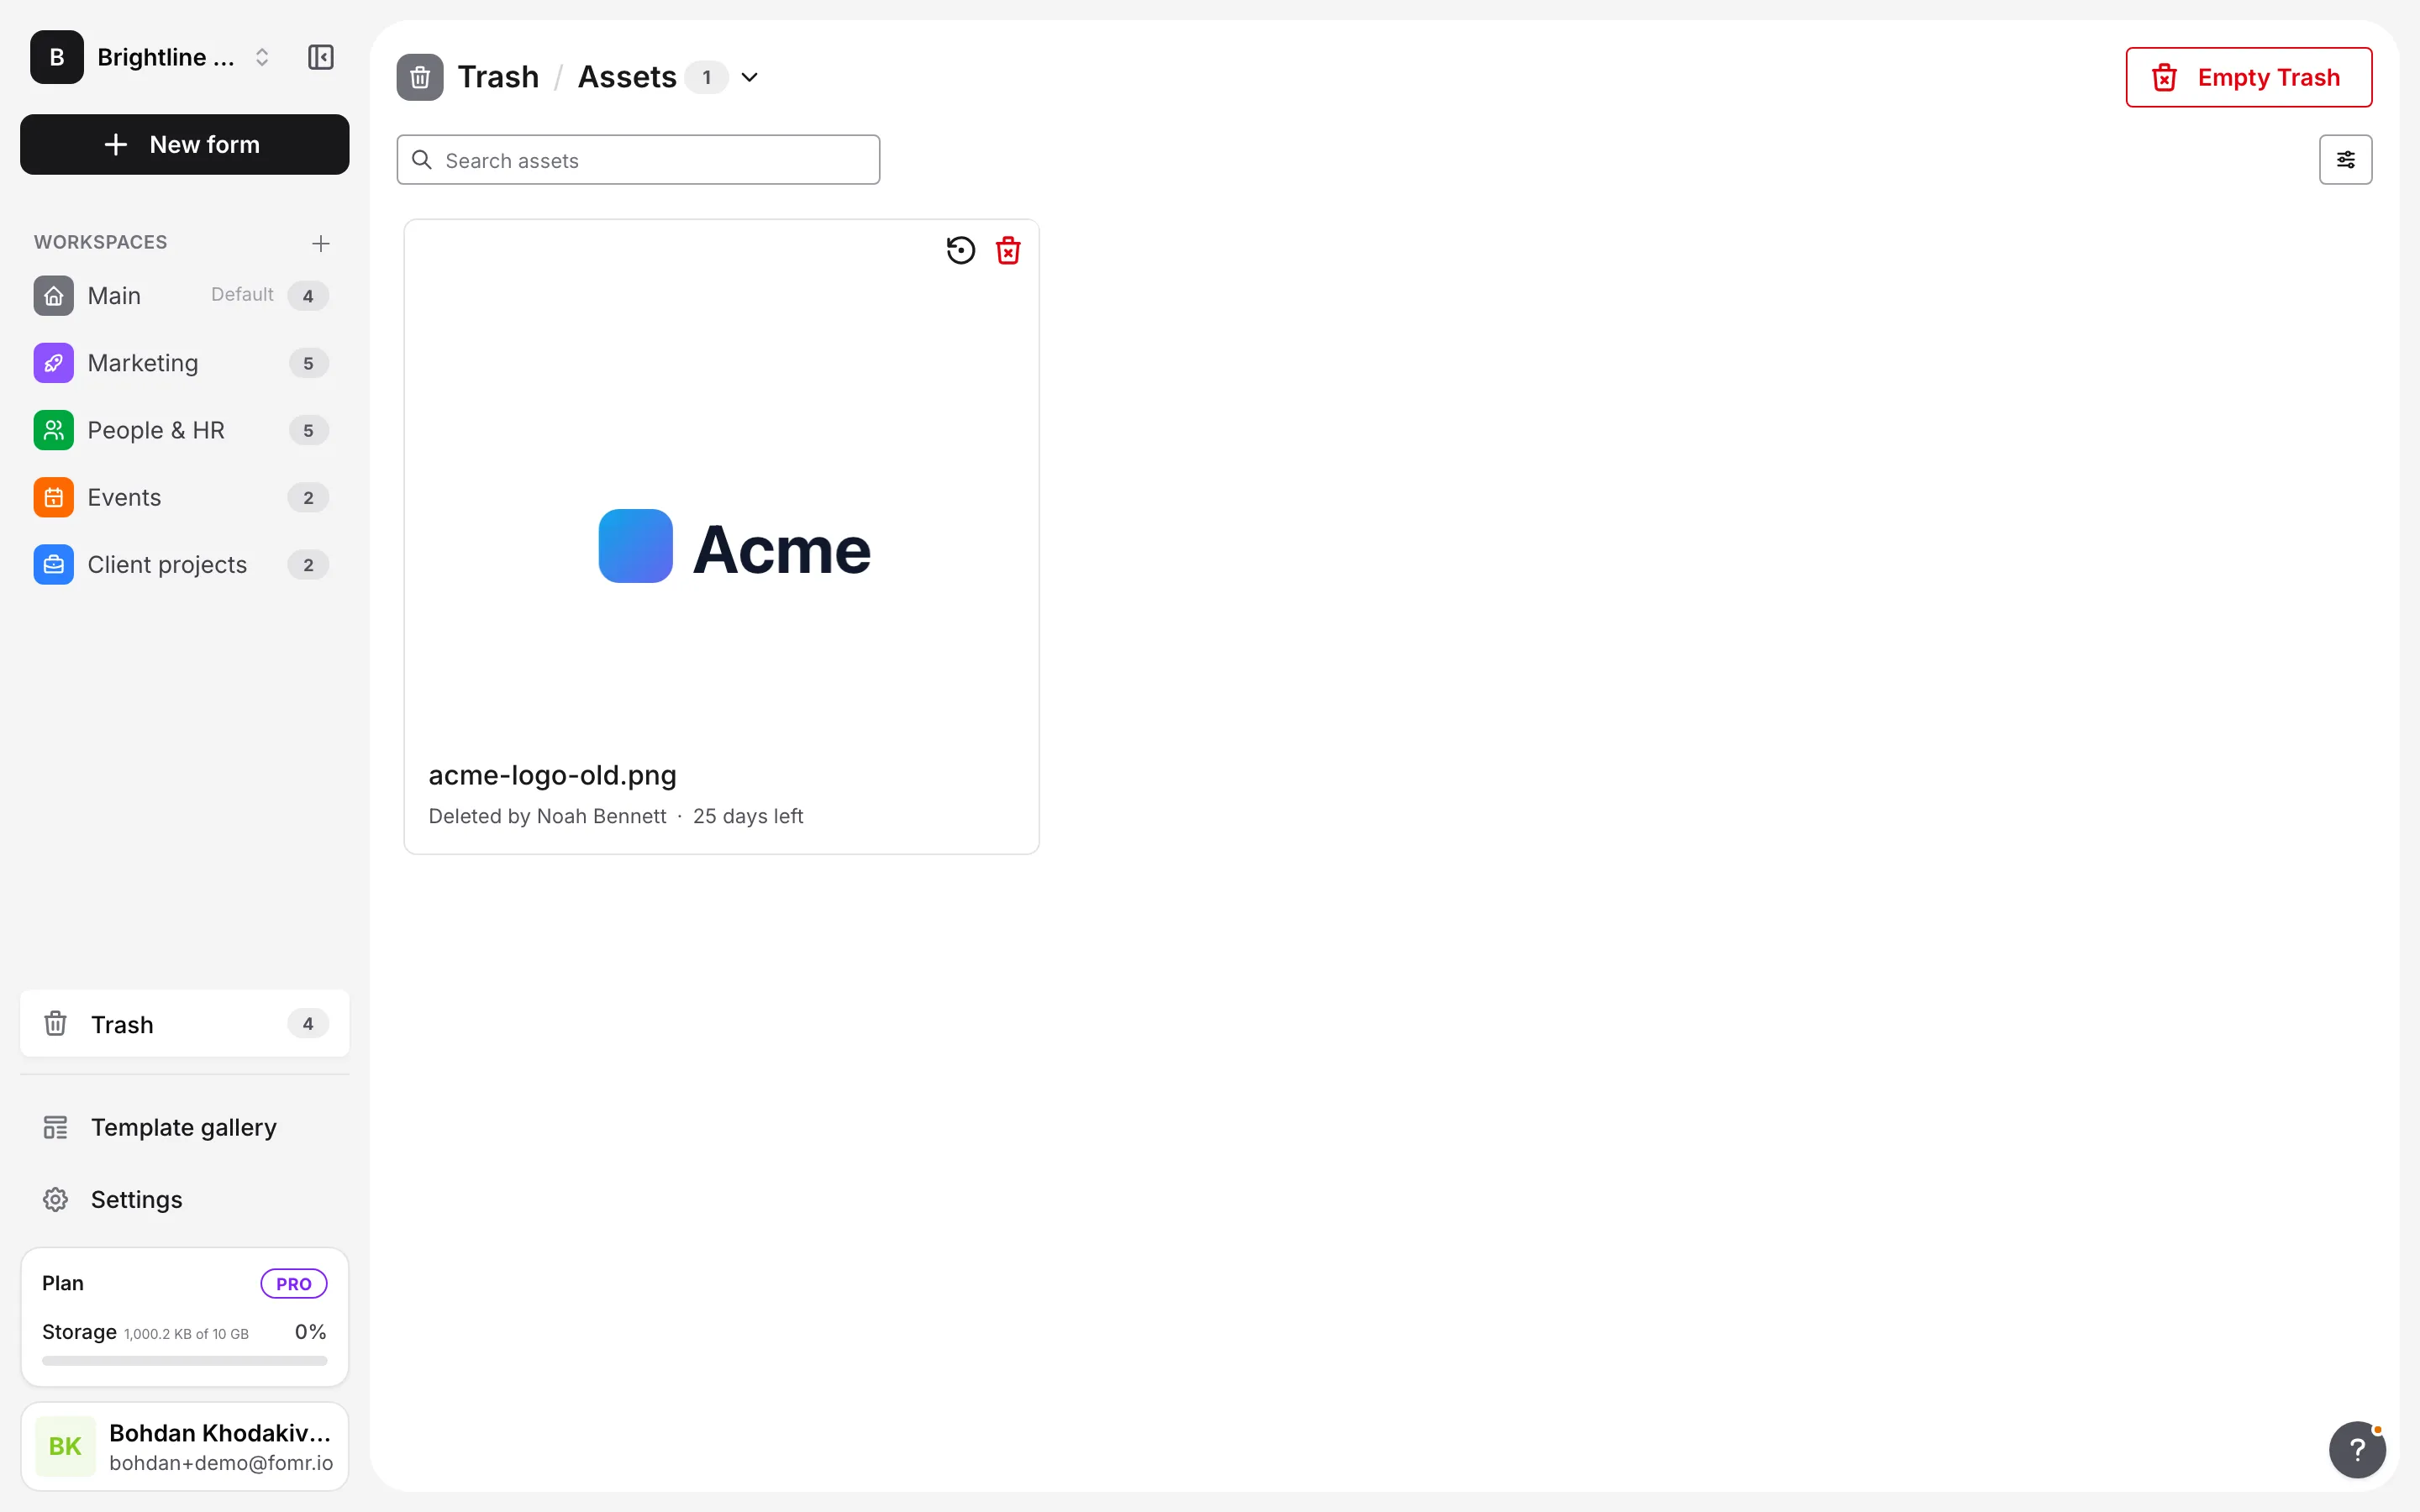Viewport: 2420px width, 1512px height.
Task: Open Trash in the sidebar
Action: point(185,1023)
